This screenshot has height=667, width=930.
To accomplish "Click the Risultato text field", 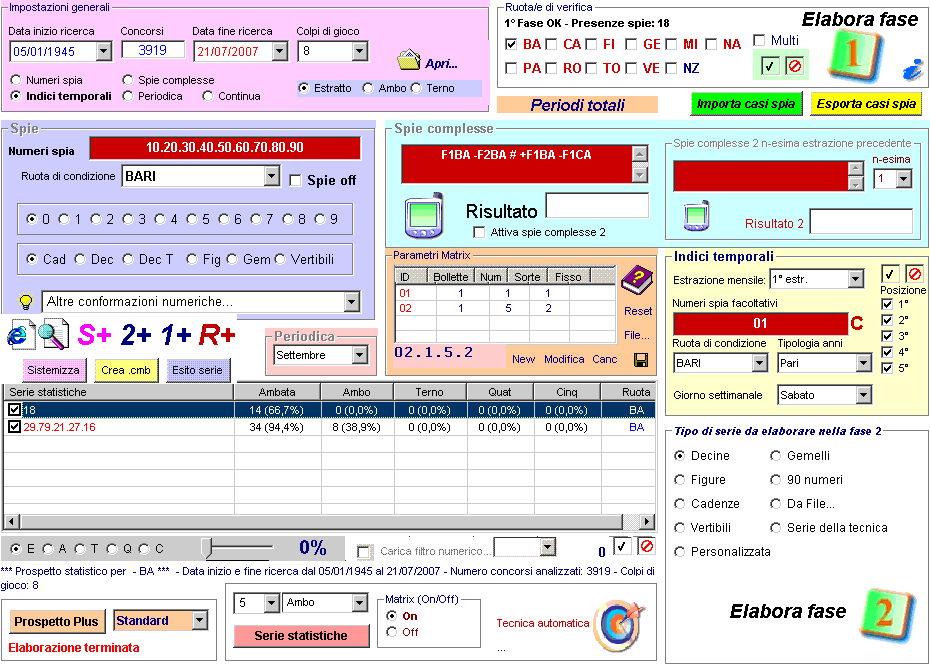I will click(x=597, y=206).
